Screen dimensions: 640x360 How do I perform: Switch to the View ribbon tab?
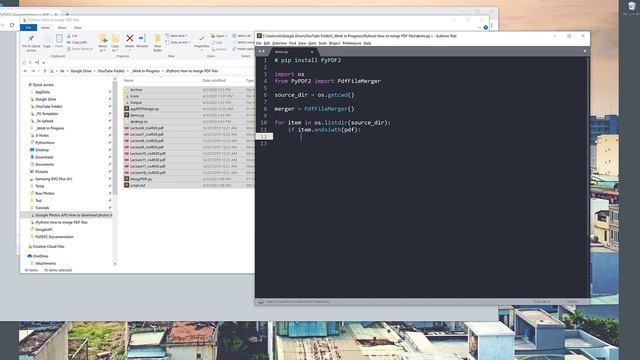point(77,27)
